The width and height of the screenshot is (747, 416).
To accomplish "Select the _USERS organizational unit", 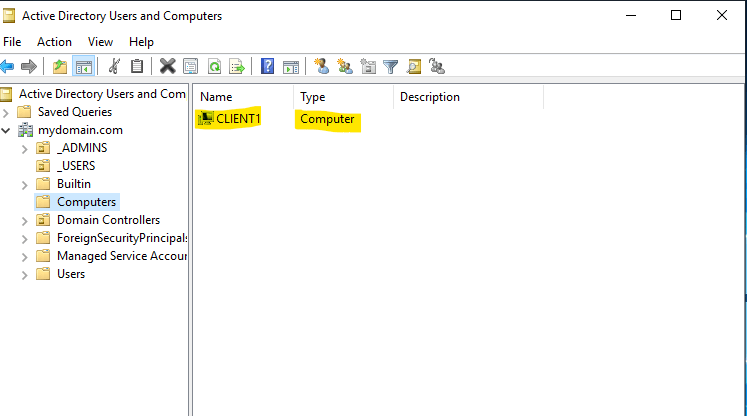I will click(76, 166).
